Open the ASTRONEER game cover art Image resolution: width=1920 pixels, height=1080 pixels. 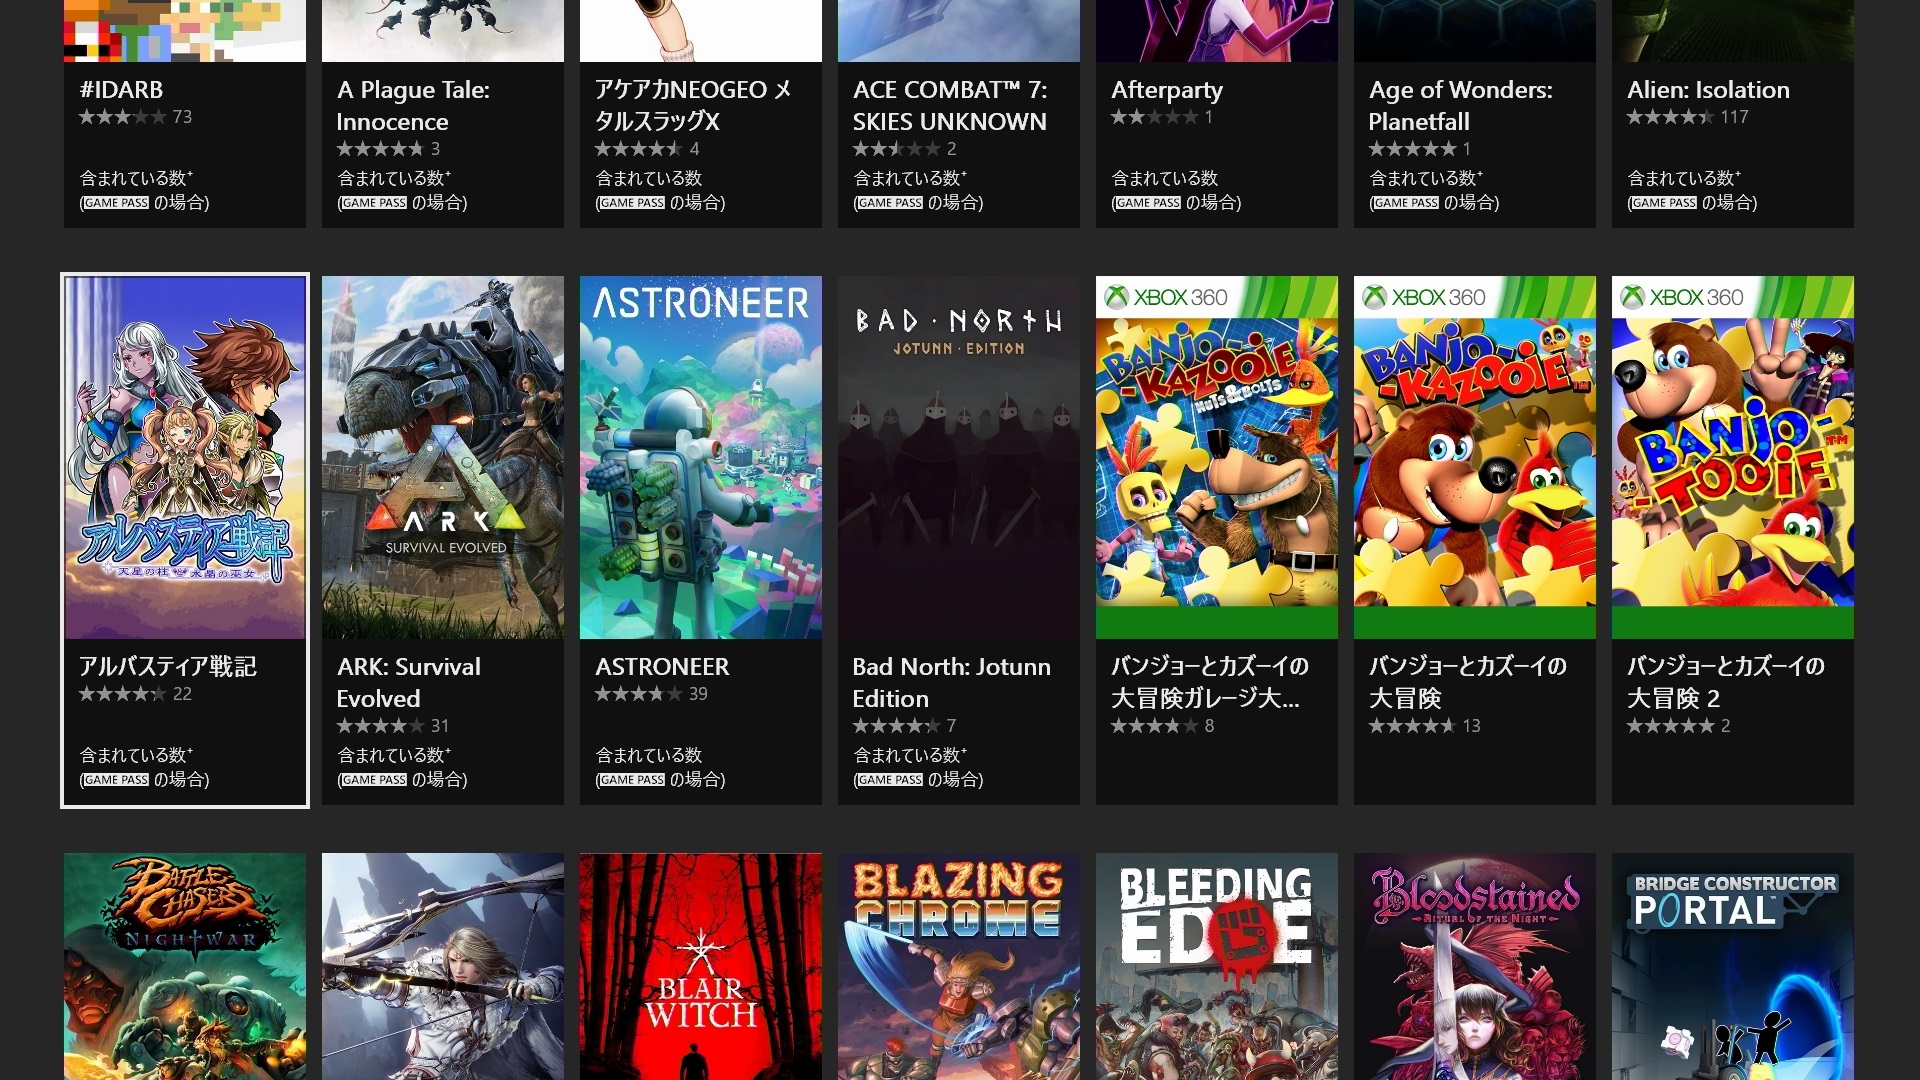click(700, 457)
